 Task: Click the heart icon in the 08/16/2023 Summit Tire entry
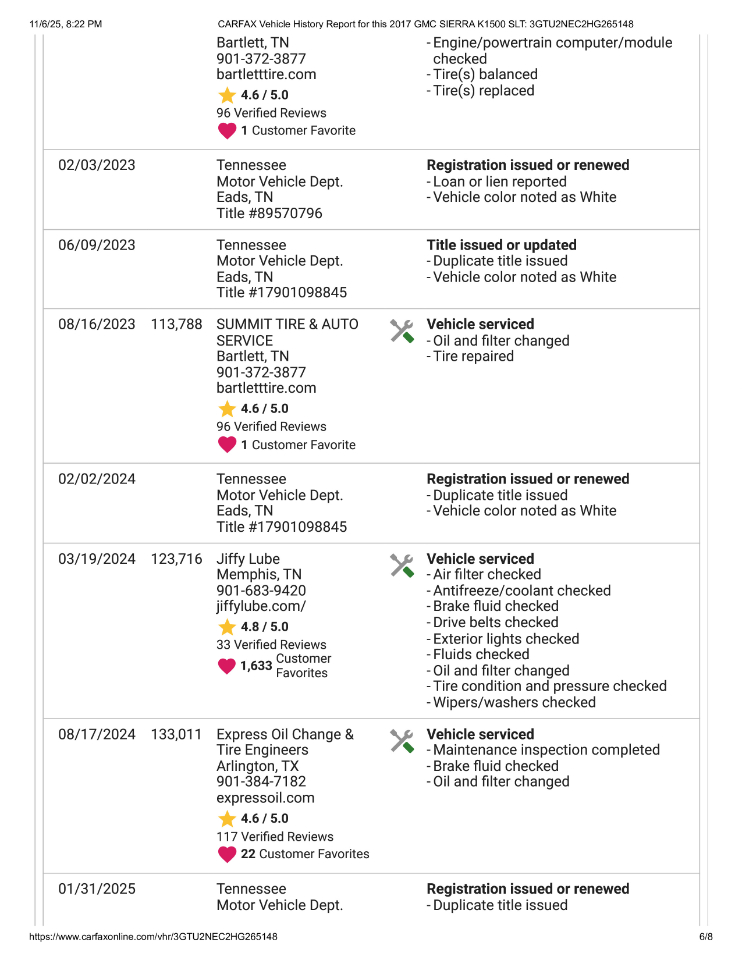click(x=227, y=445)
